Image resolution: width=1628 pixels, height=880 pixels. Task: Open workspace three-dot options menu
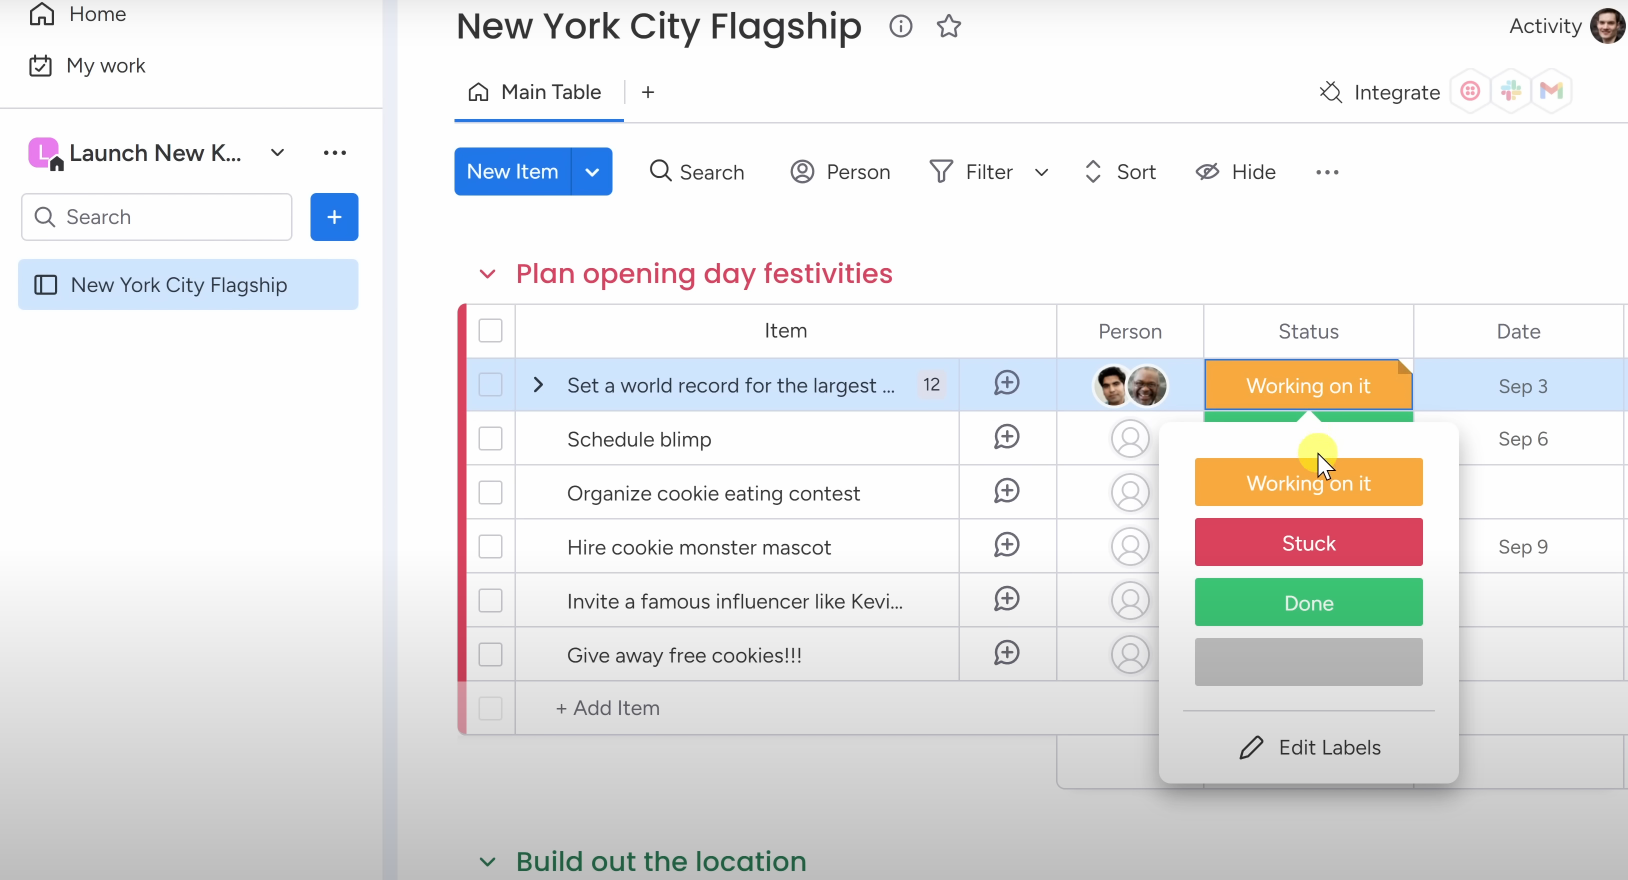coord(335,153)
